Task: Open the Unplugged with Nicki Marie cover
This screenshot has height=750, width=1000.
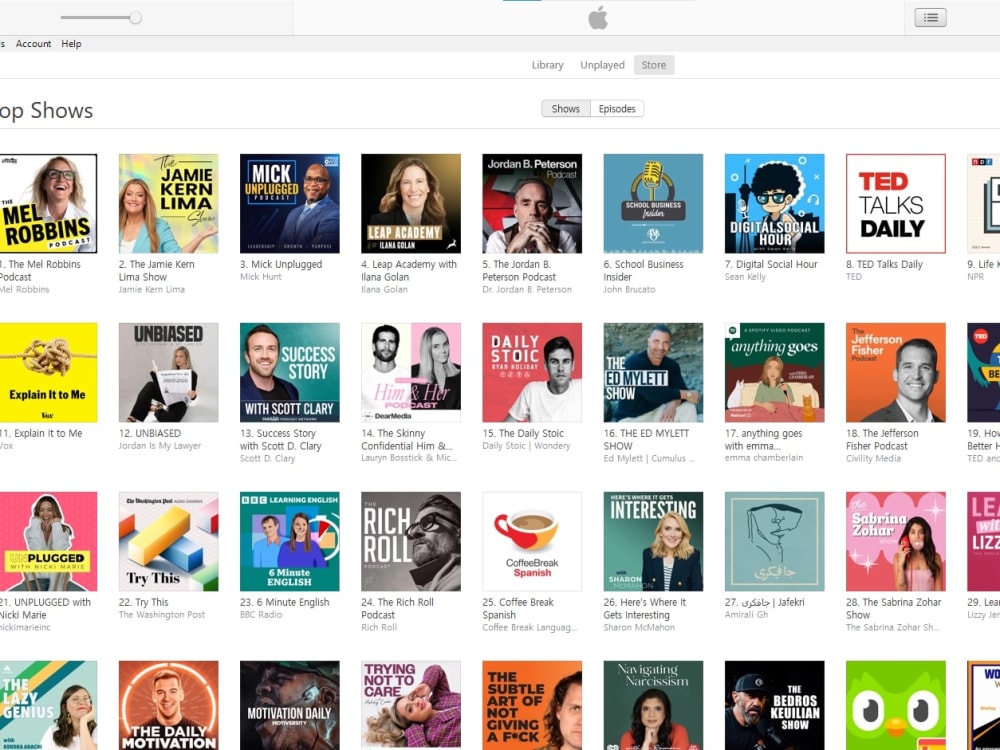Action: point(48,541)
